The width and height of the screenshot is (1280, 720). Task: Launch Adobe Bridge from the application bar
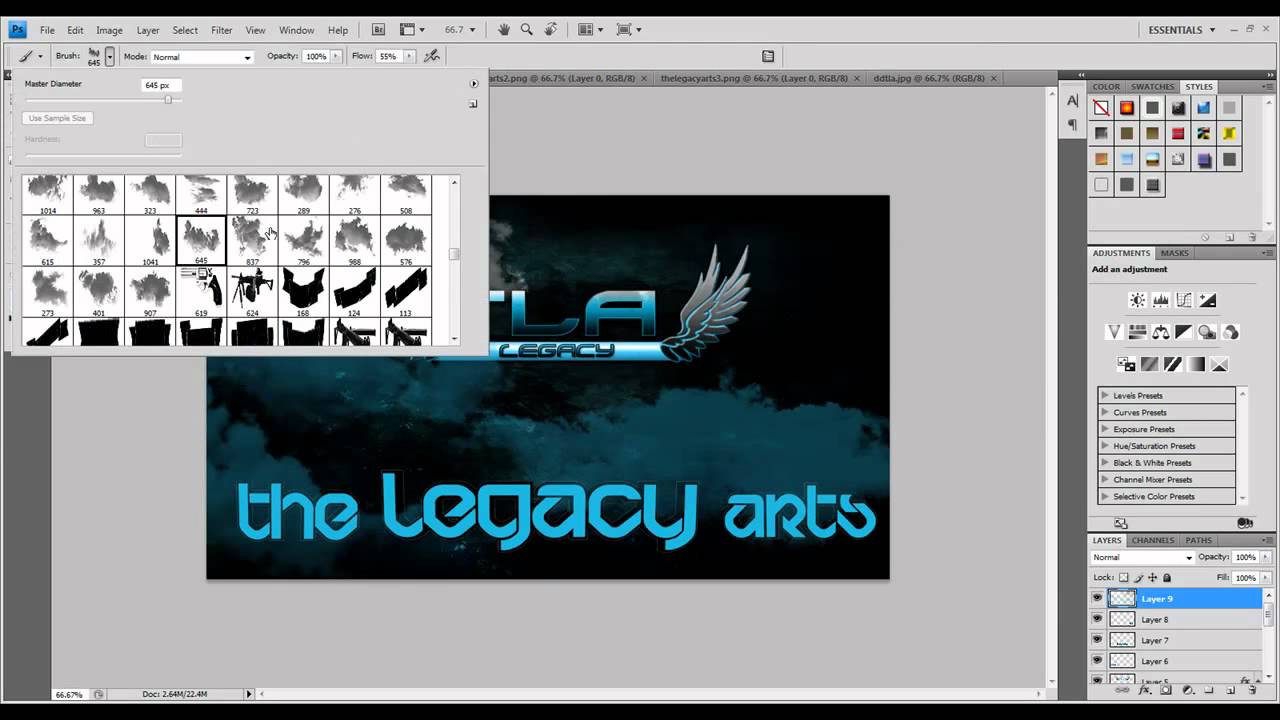[378, 30]
